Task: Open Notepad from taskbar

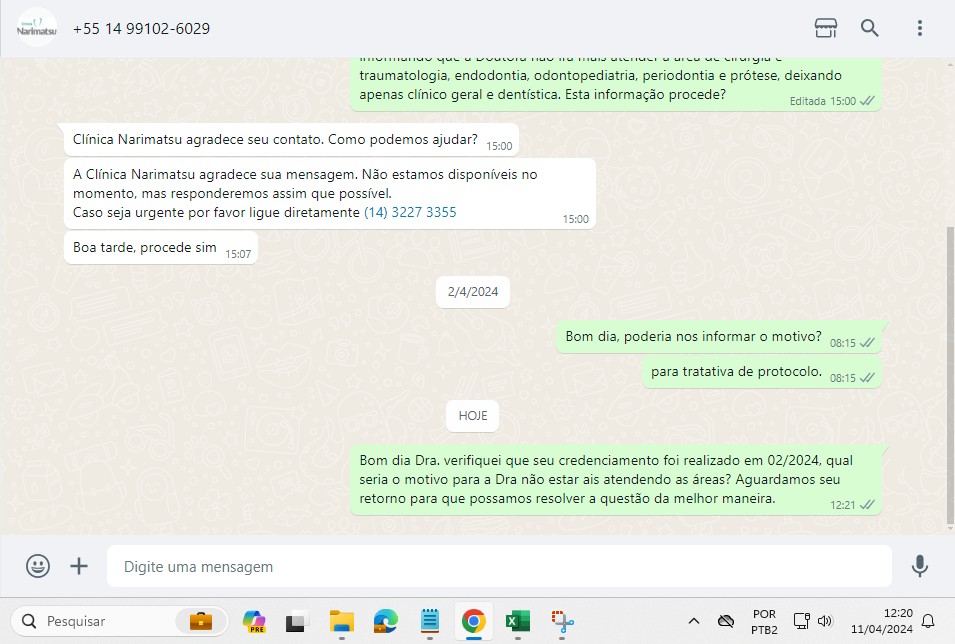Action: coord(430,621)
